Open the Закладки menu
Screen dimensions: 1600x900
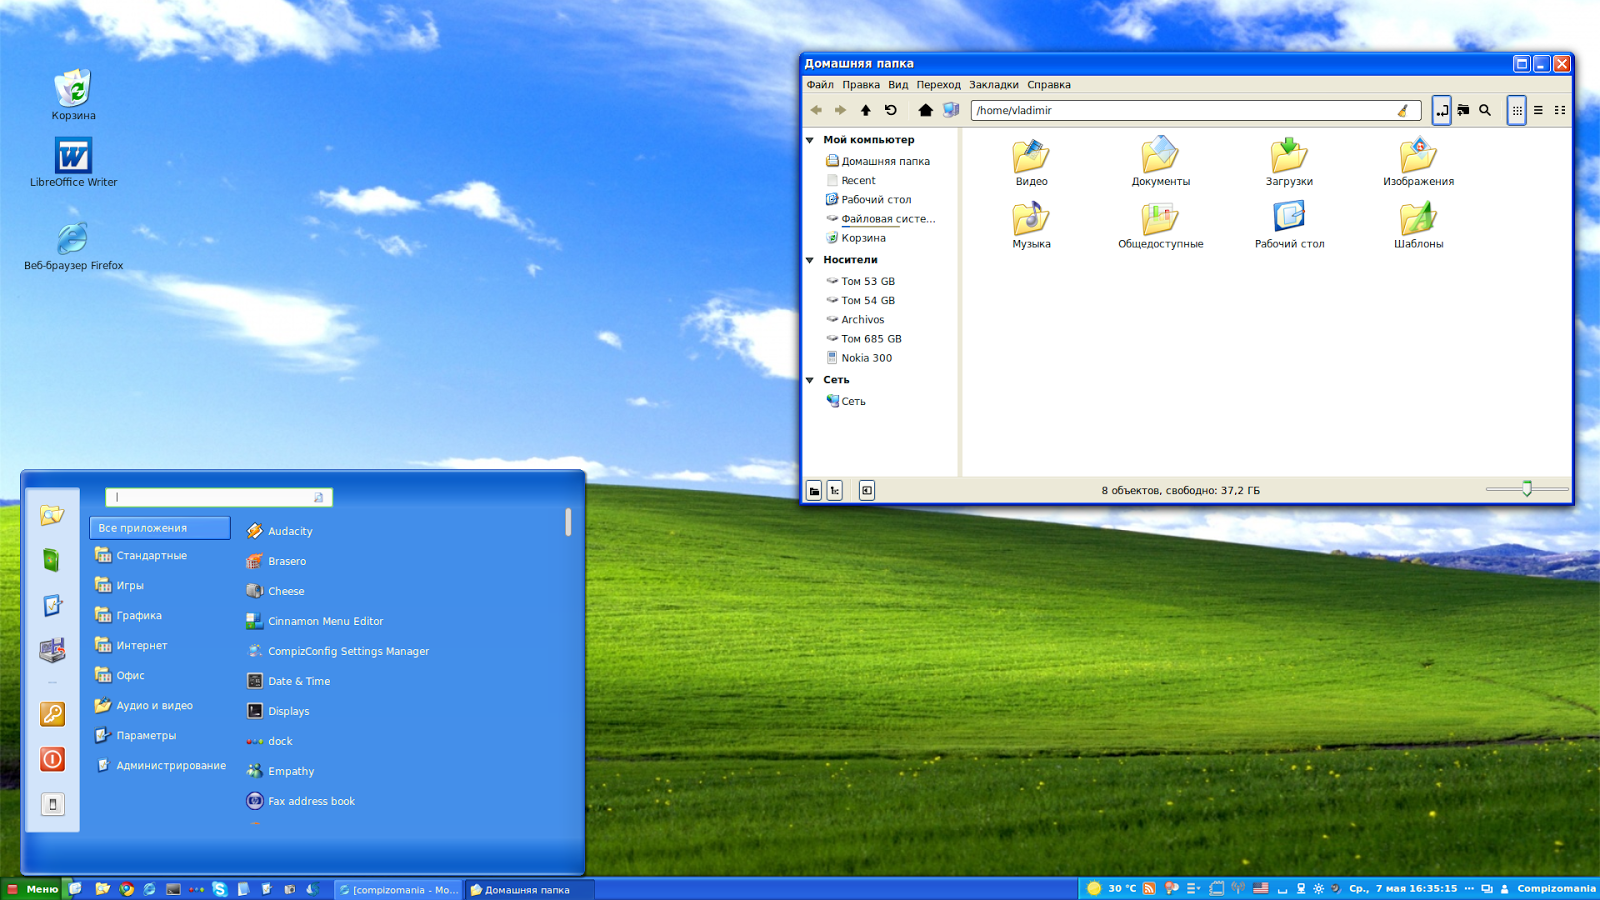click(x=994, y=84)
